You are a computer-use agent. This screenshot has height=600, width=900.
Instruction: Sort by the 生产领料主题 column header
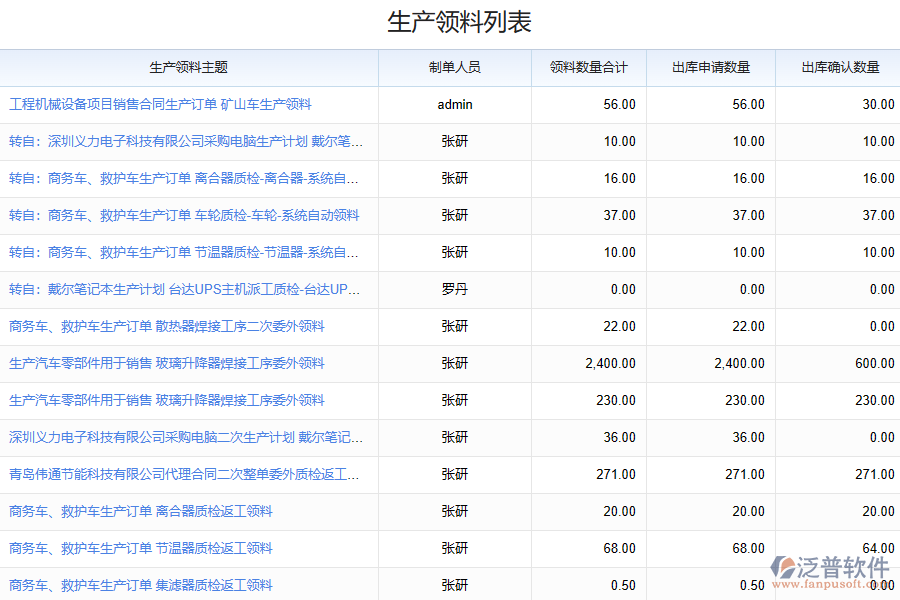pos(189,67)
